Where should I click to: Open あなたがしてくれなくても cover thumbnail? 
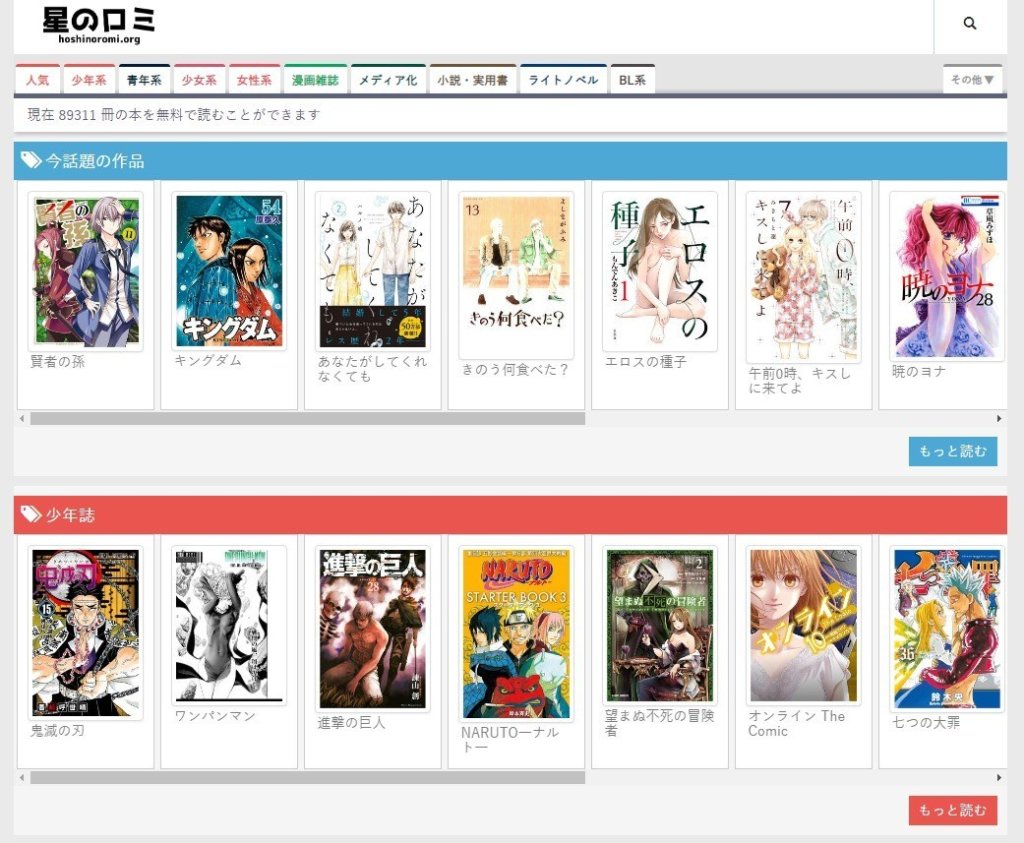click(373, 271)
